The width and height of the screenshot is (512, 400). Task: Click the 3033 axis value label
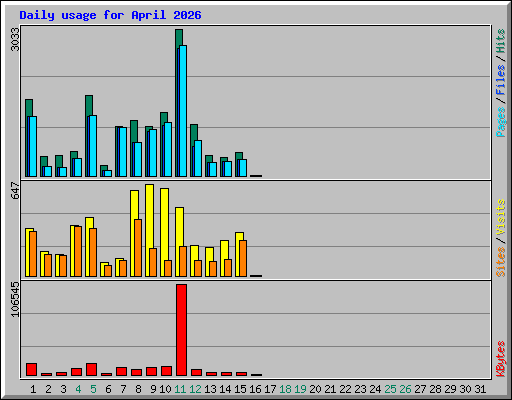click(15, 39)
